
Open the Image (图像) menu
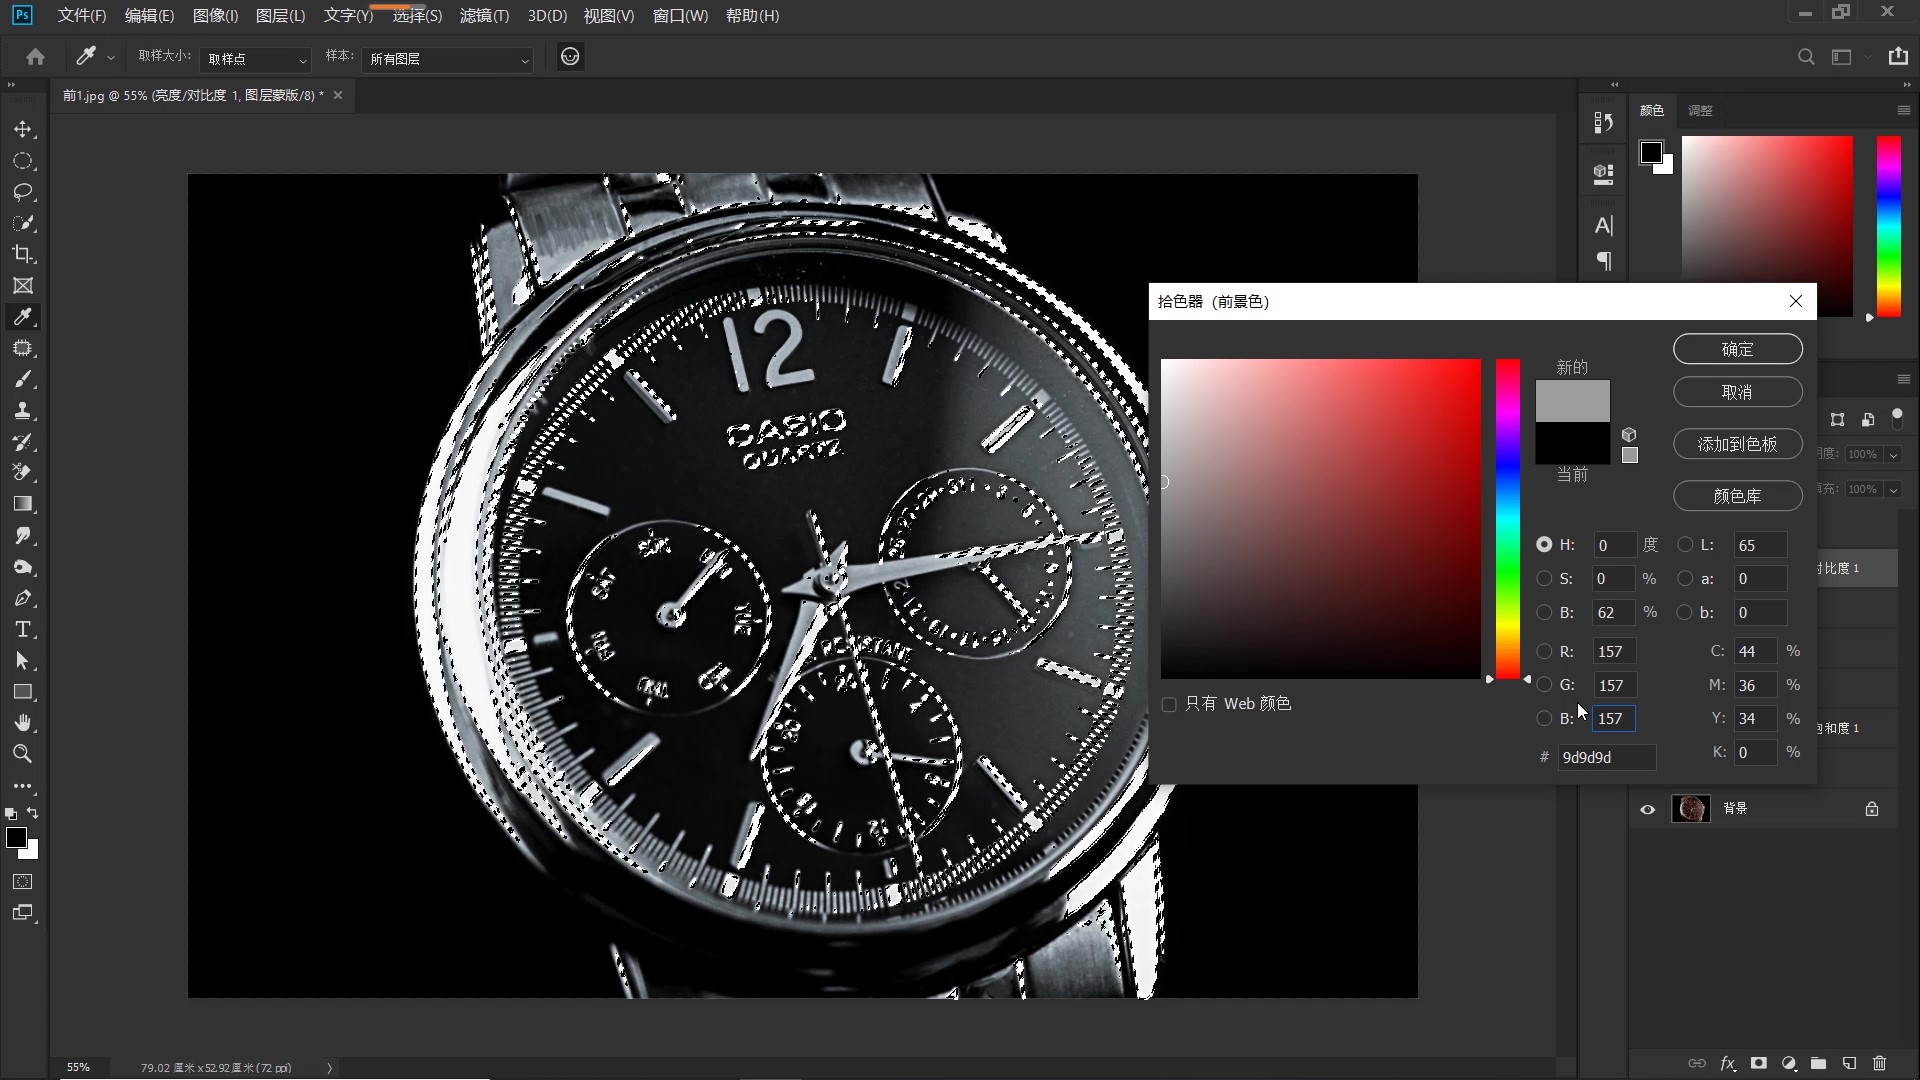[x=215, y=16]
